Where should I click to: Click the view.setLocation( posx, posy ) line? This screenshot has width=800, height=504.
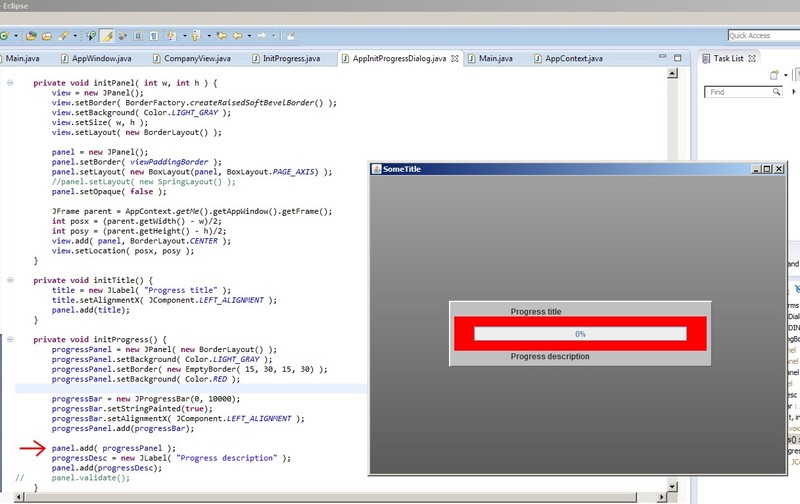(122, 250)
